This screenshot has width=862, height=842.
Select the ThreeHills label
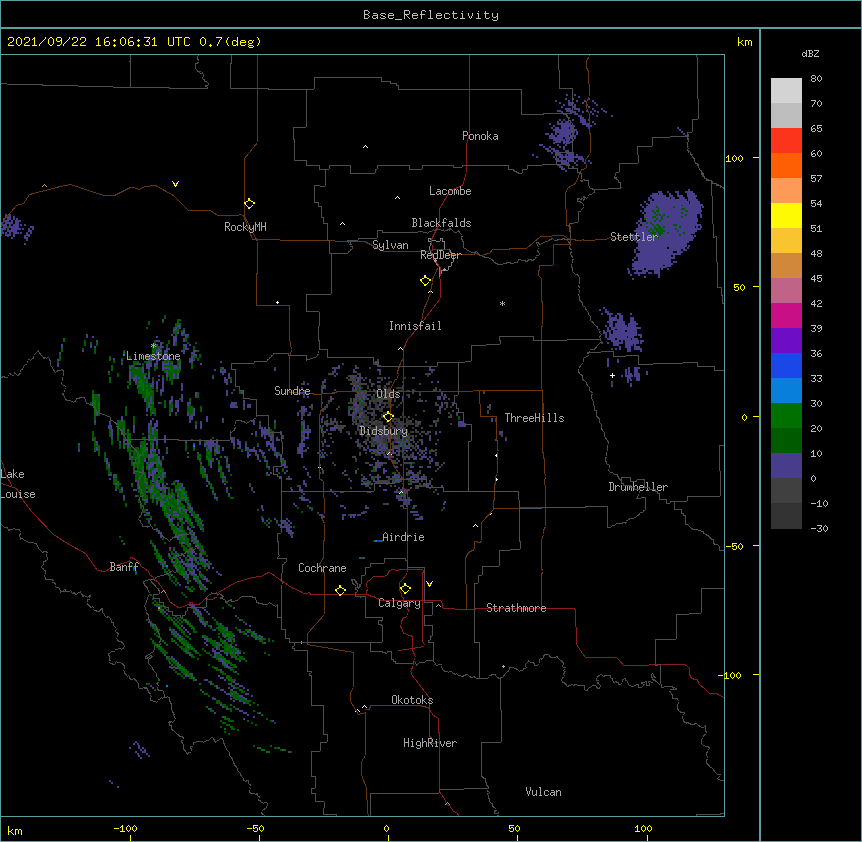pyautogui.click(x=534, y=418)
